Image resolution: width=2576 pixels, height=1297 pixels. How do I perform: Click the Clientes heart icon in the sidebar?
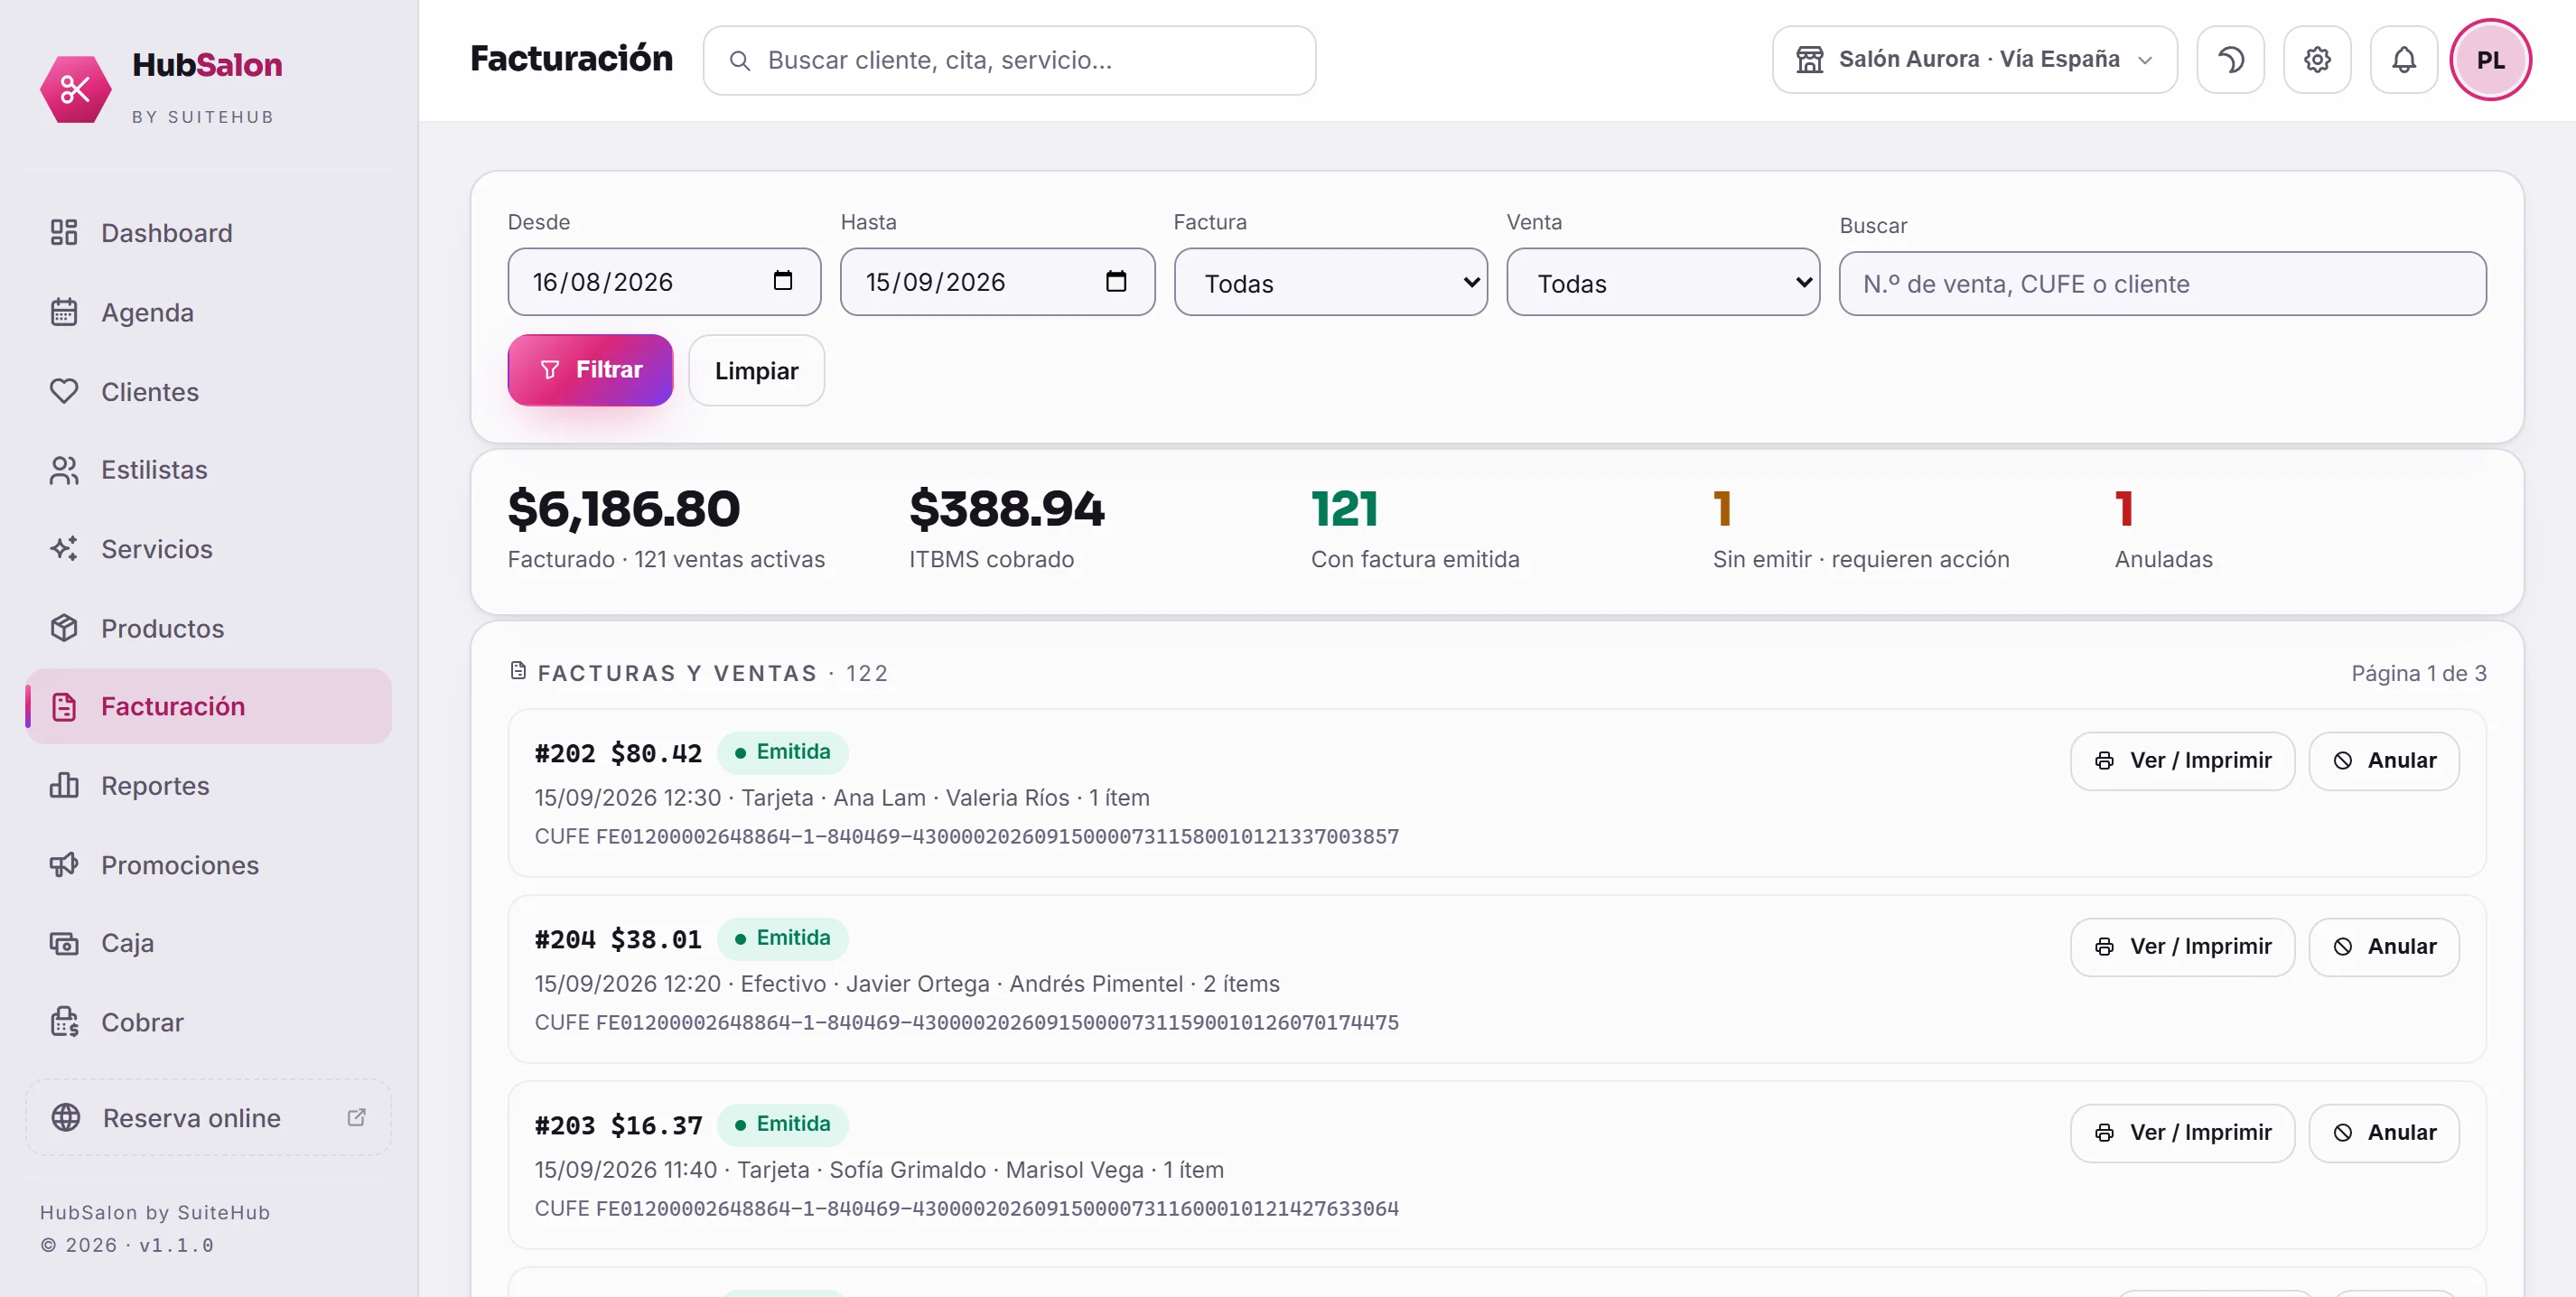point(64,391)
